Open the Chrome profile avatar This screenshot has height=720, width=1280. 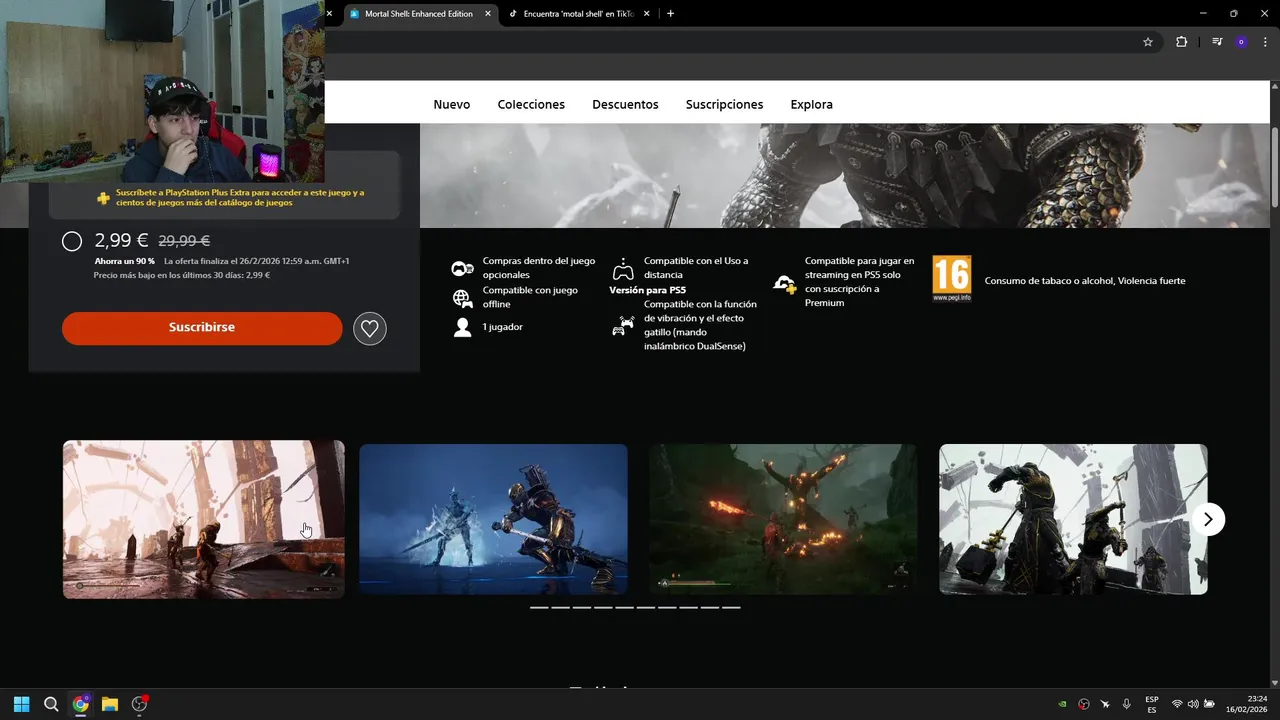click(1241, 42)
